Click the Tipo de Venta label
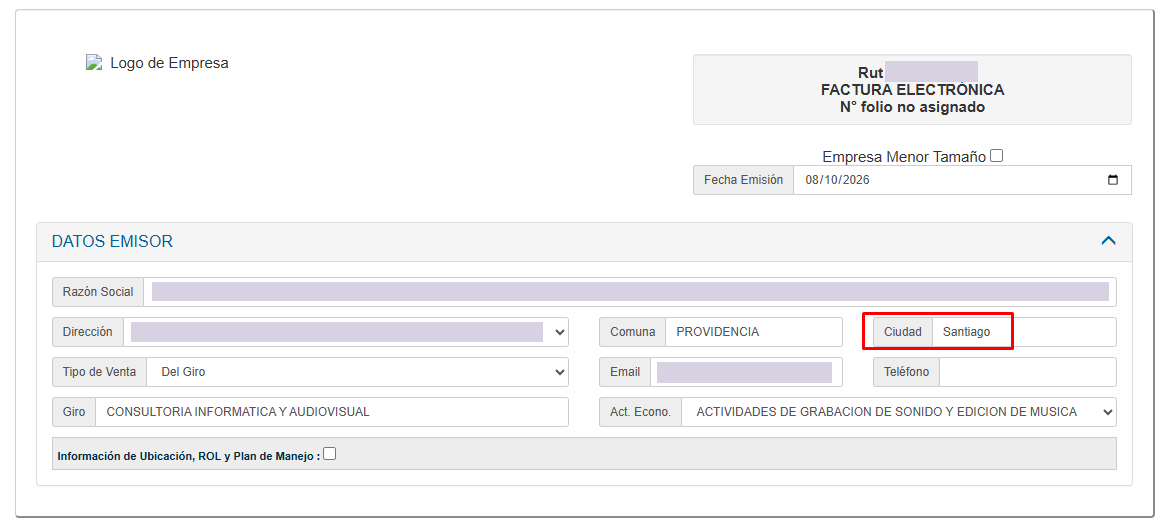Viewport: 1171px width, 524px height. pos(99,372)
